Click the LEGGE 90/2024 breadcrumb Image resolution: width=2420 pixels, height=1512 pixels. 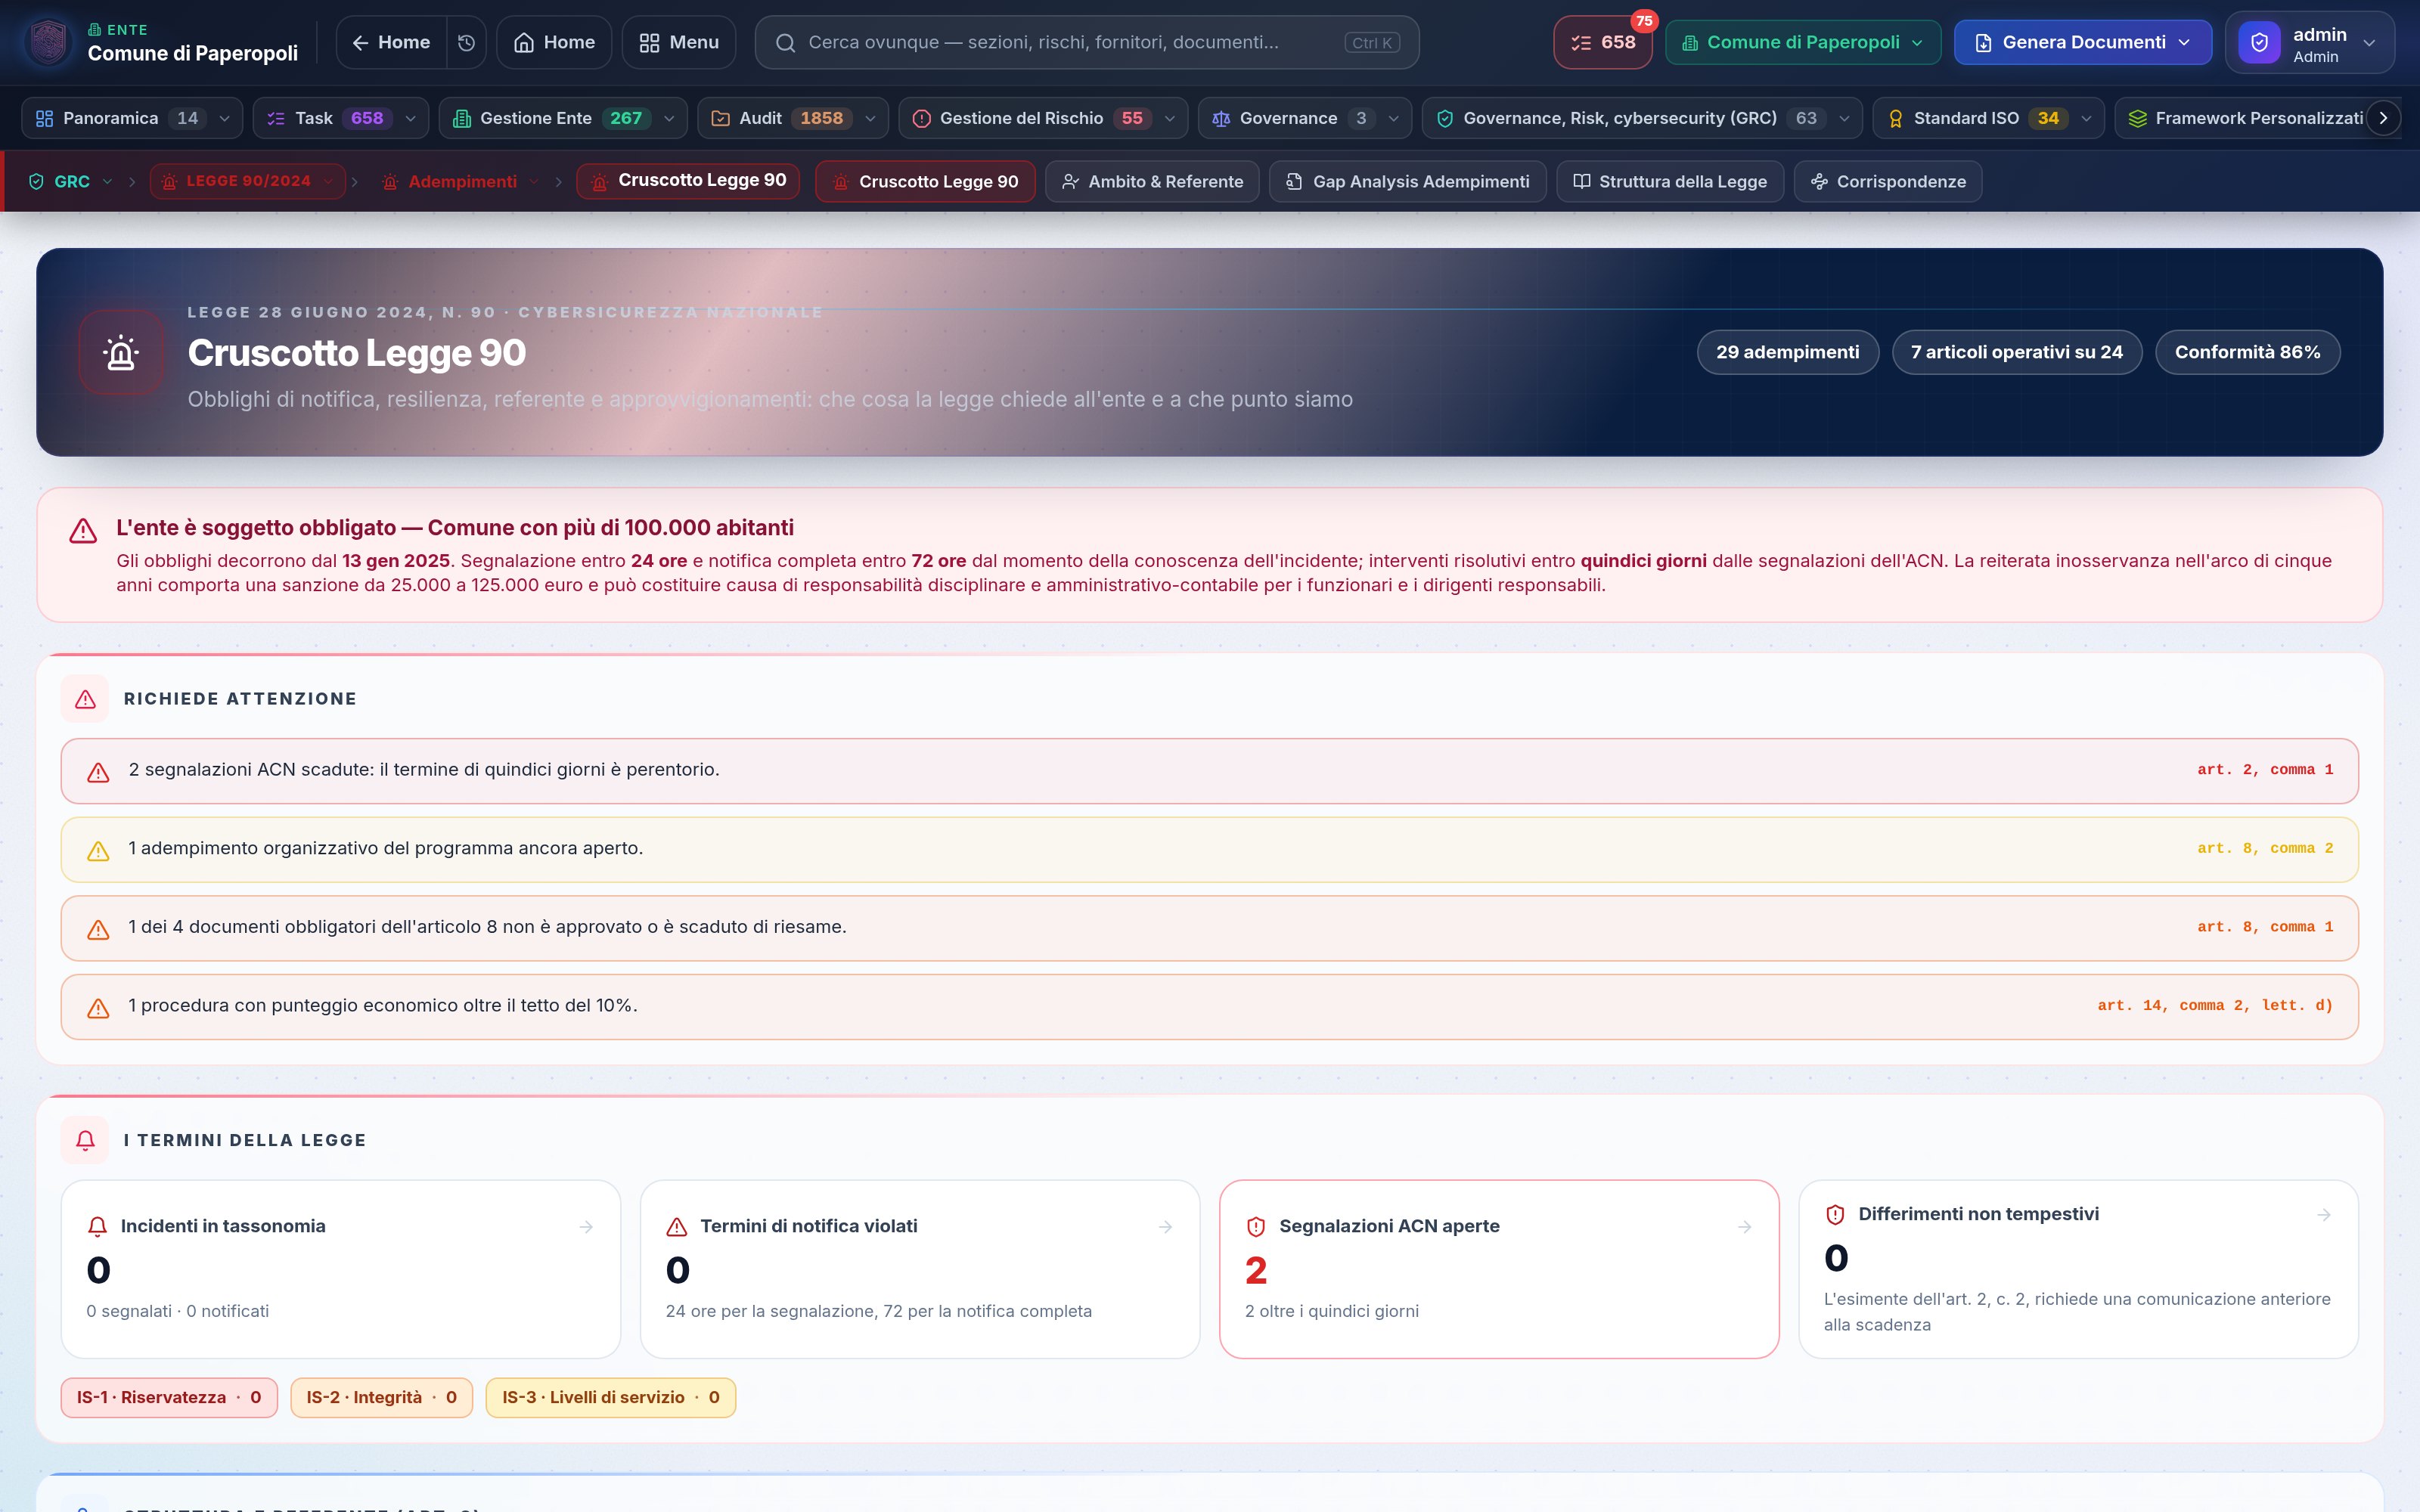[248, 181]
